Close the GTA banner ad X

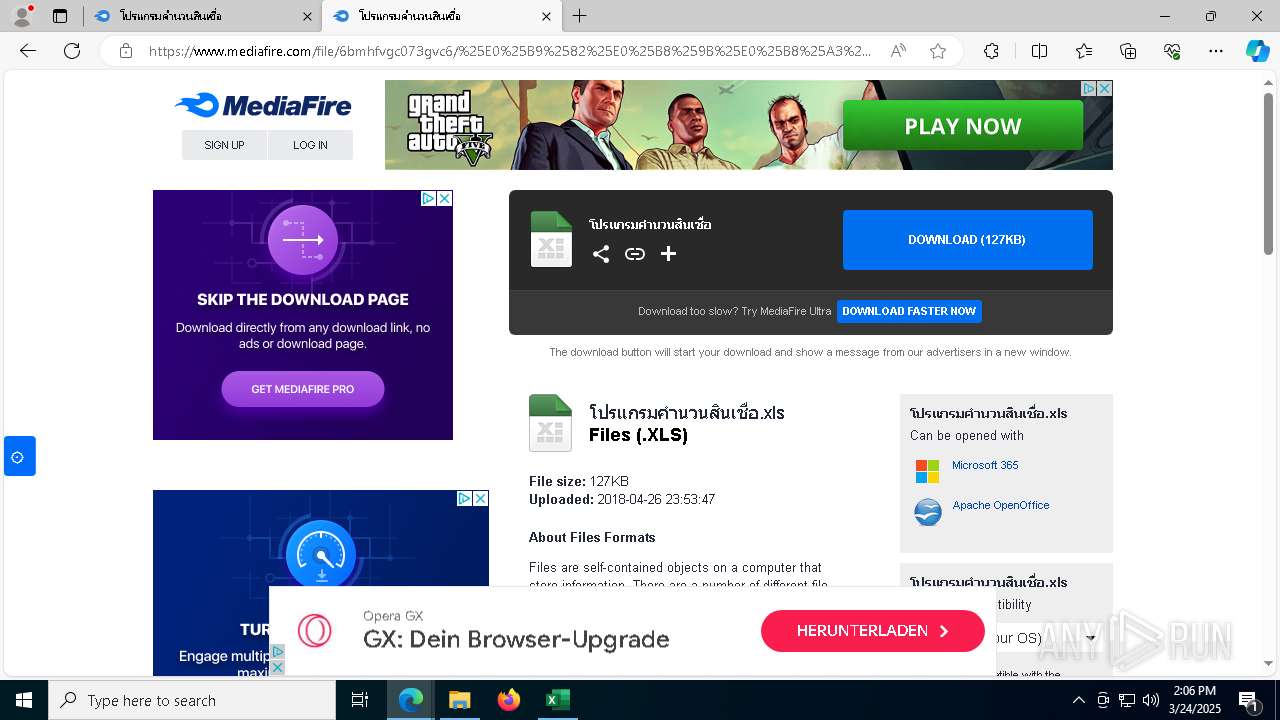(1105, 88)
